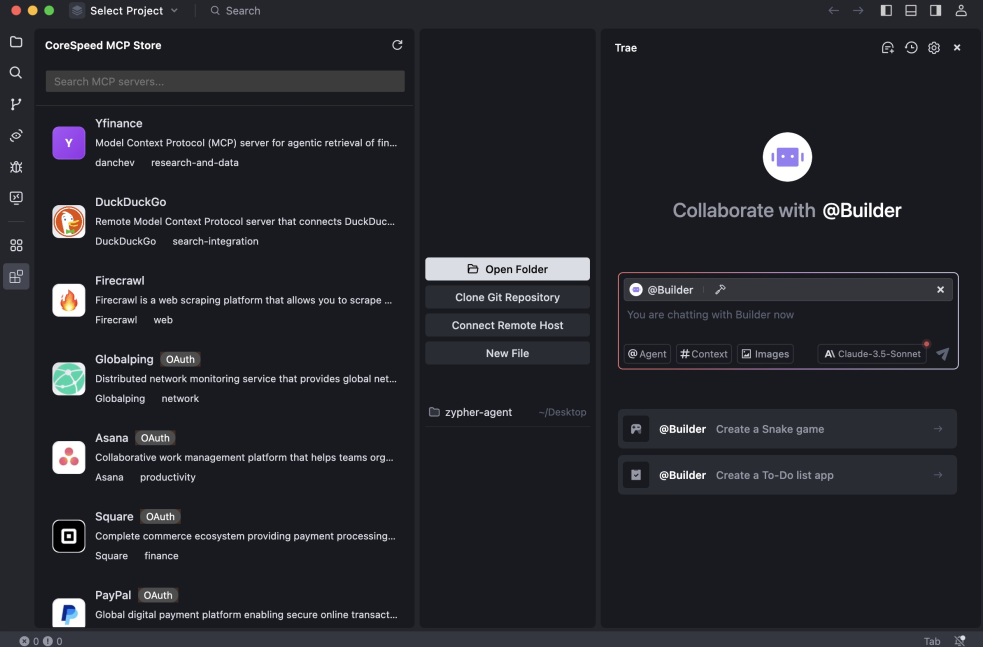Toggle the left primary sidebar layout
Image resolution: width=983 pixels, height=647 pixels.
click(886, 11)
